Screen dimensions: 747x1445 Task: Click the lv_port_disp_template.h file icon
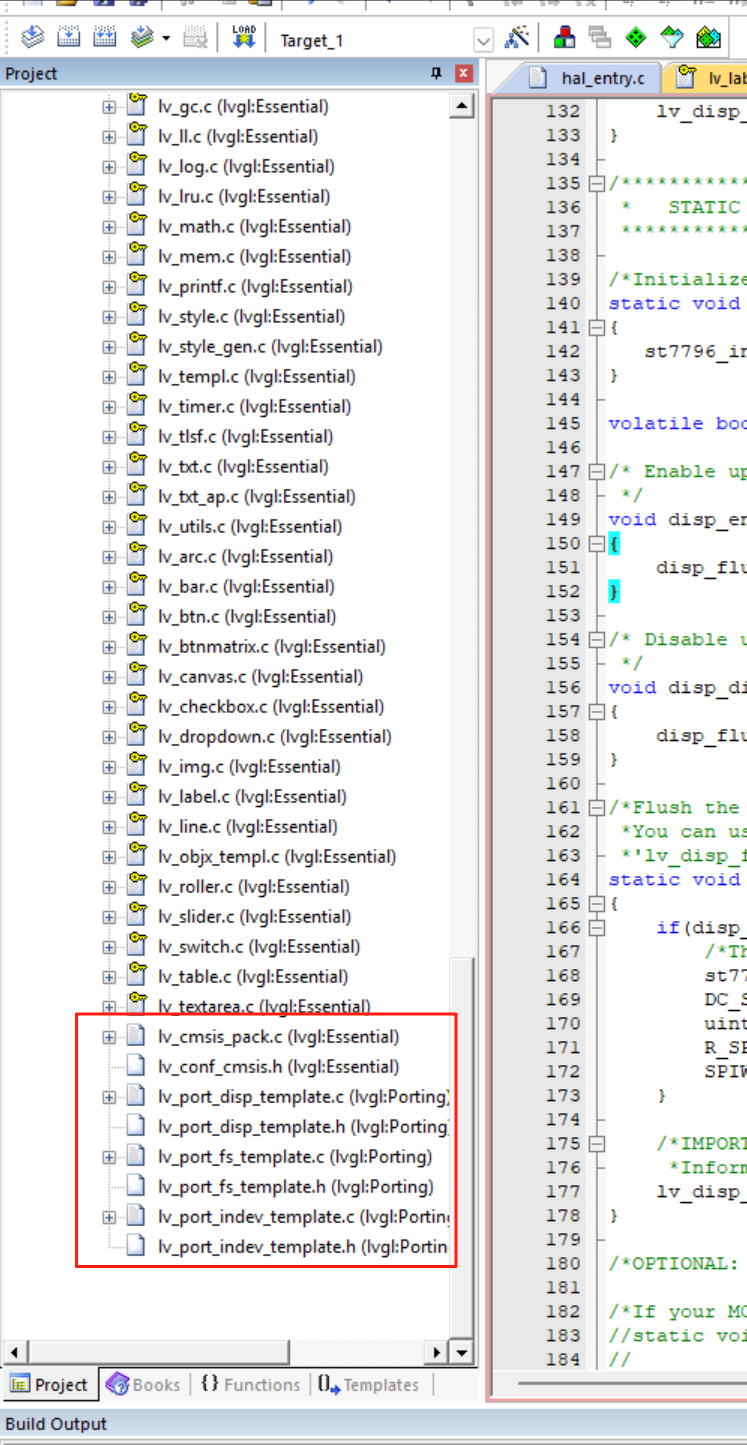click(136, 1126)
